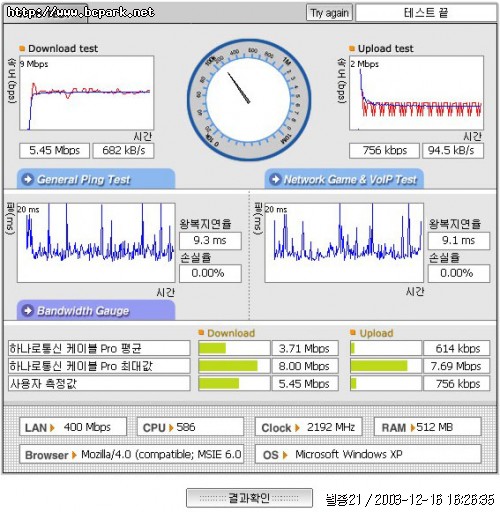Click the speedometer gauge dial
The height and width of the screenshot is (512, 500).
(x=249, y=100)
